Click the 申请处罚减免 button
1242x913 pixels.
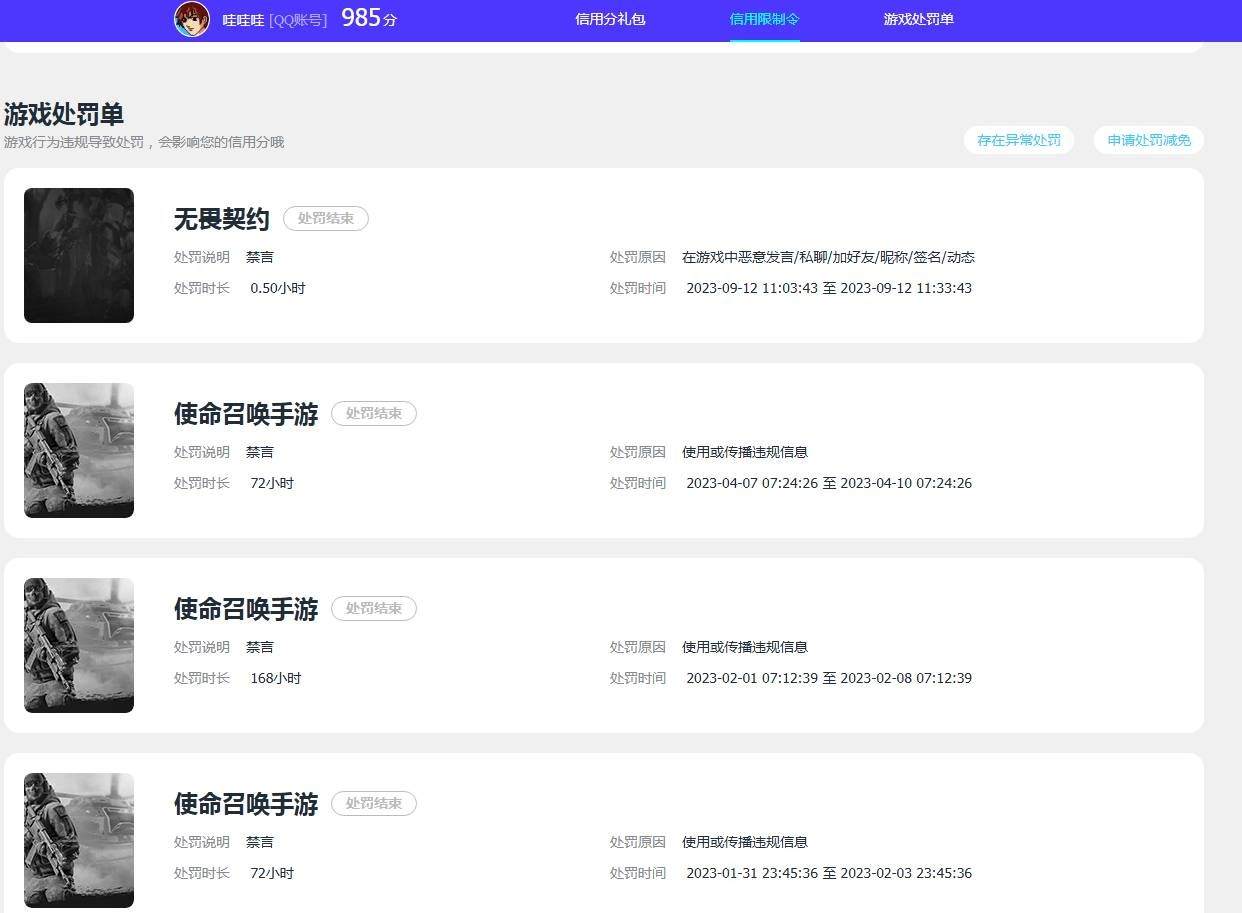click(x=1149, y=140)
